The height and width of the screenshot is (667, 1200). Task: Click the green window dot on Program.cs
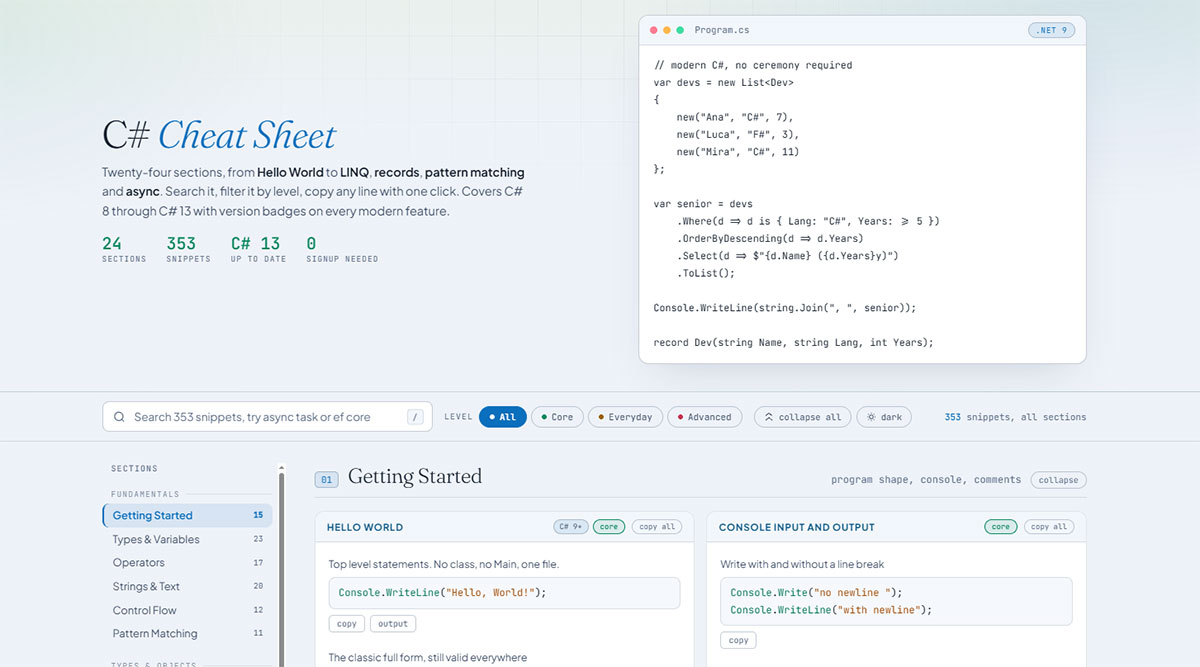[680, 30]
